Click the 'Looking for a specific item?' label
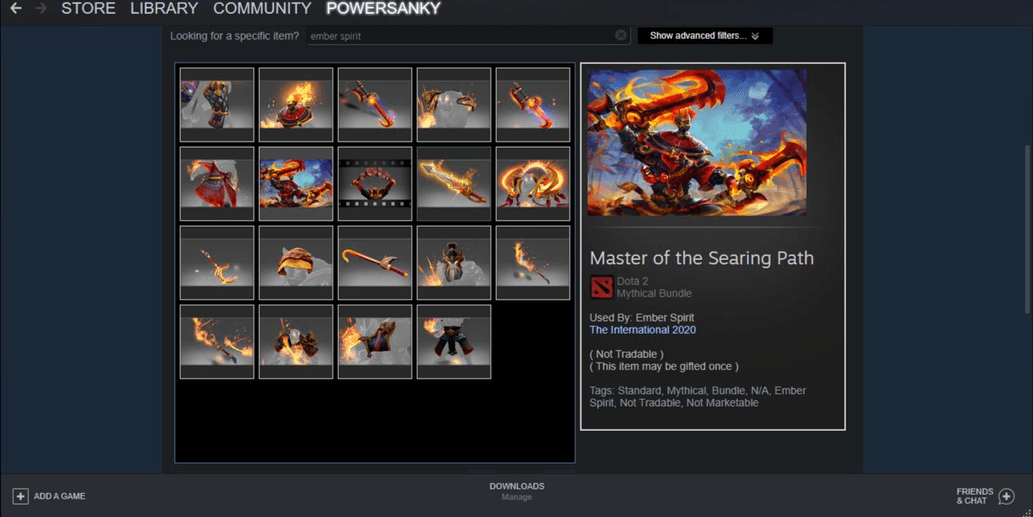 235,36
